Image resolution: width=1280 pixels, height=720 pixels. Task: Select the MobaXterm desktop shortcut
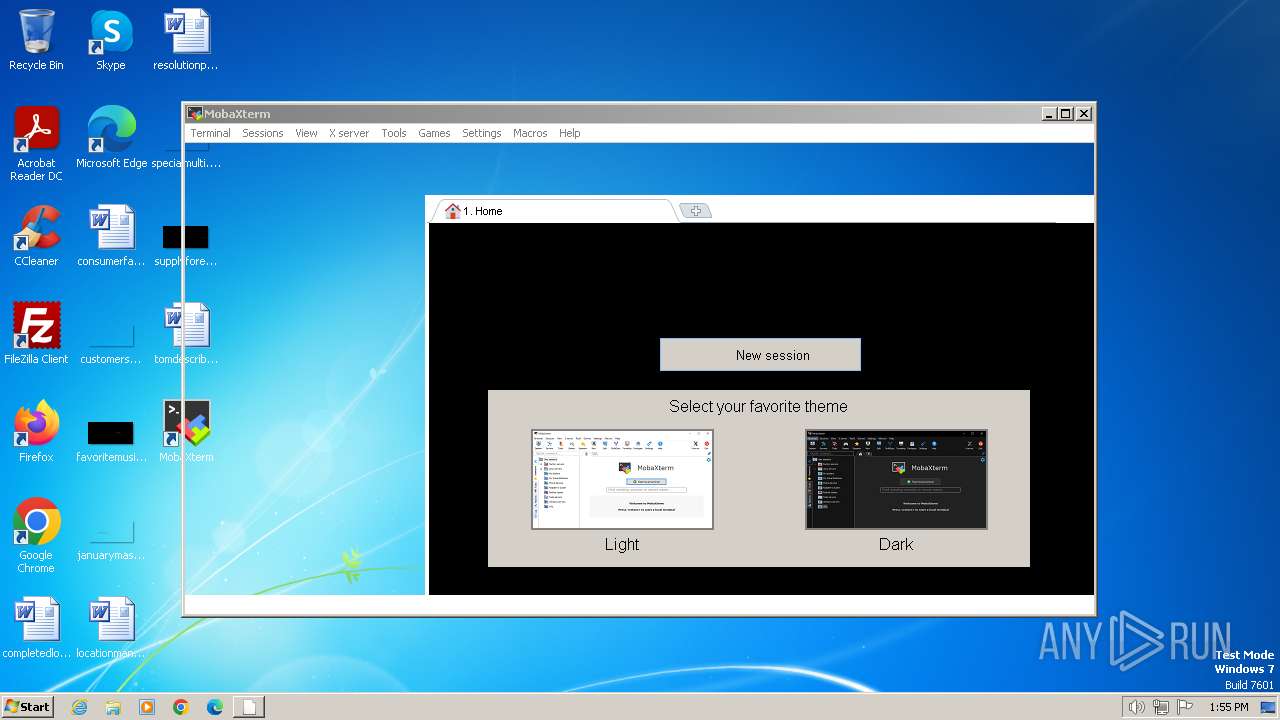click(x=185, y=432)
